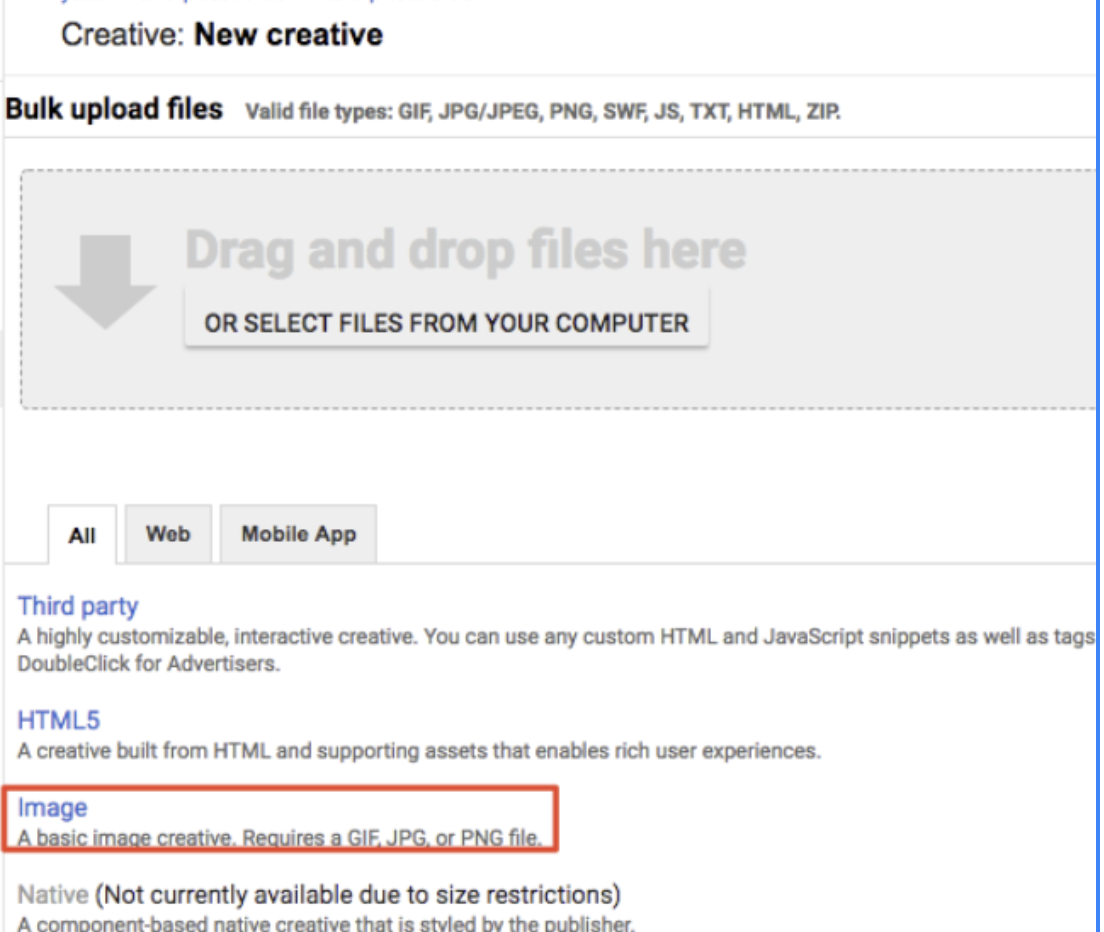1104x932 pixels.
Task: Open the Web tab
Action: [168, 534]
